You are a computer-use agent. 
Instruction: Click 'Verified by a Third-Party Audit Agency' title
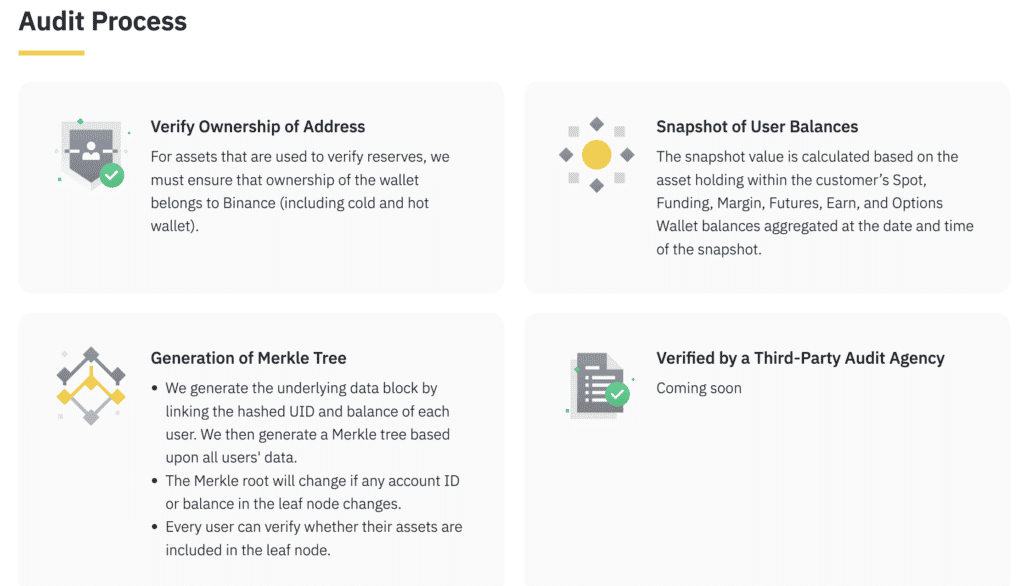pos(800,358)
